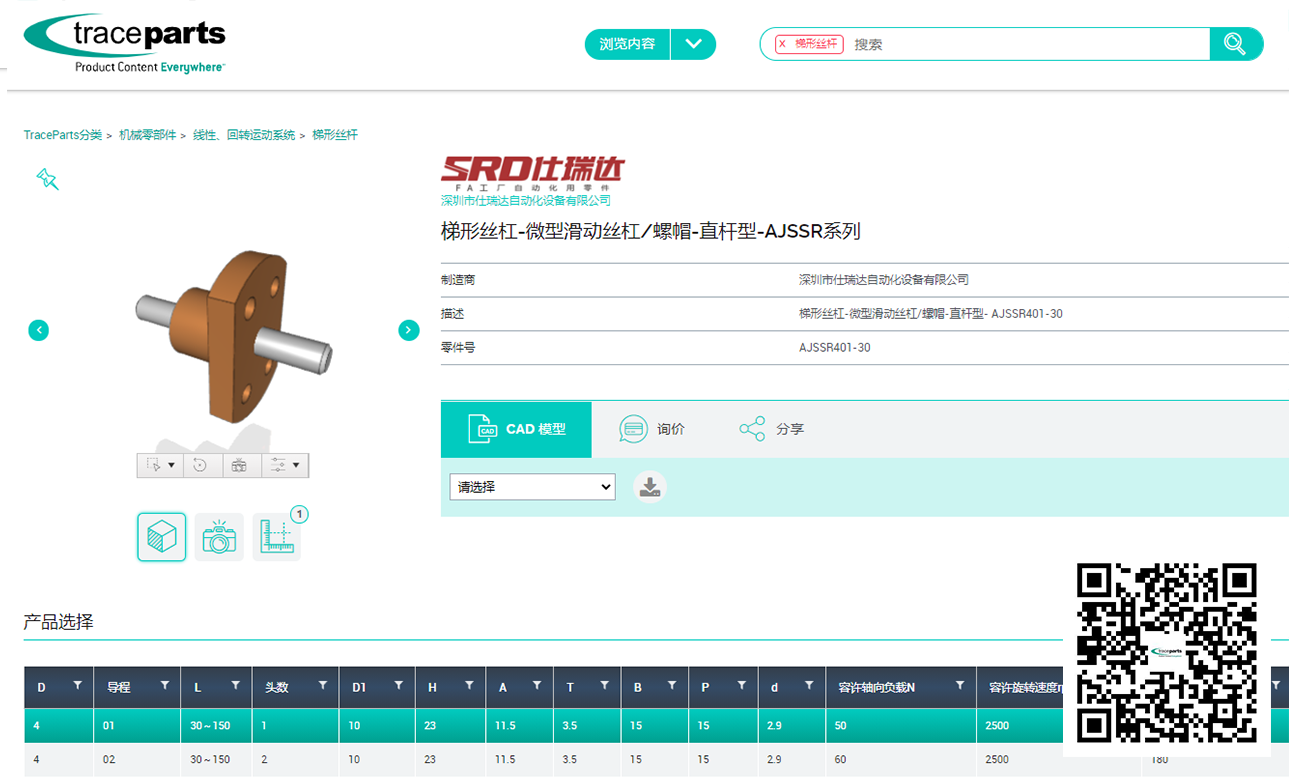1289x778 pixels.
Task: Click the 浏览内容 button
Action: [628, 44]
